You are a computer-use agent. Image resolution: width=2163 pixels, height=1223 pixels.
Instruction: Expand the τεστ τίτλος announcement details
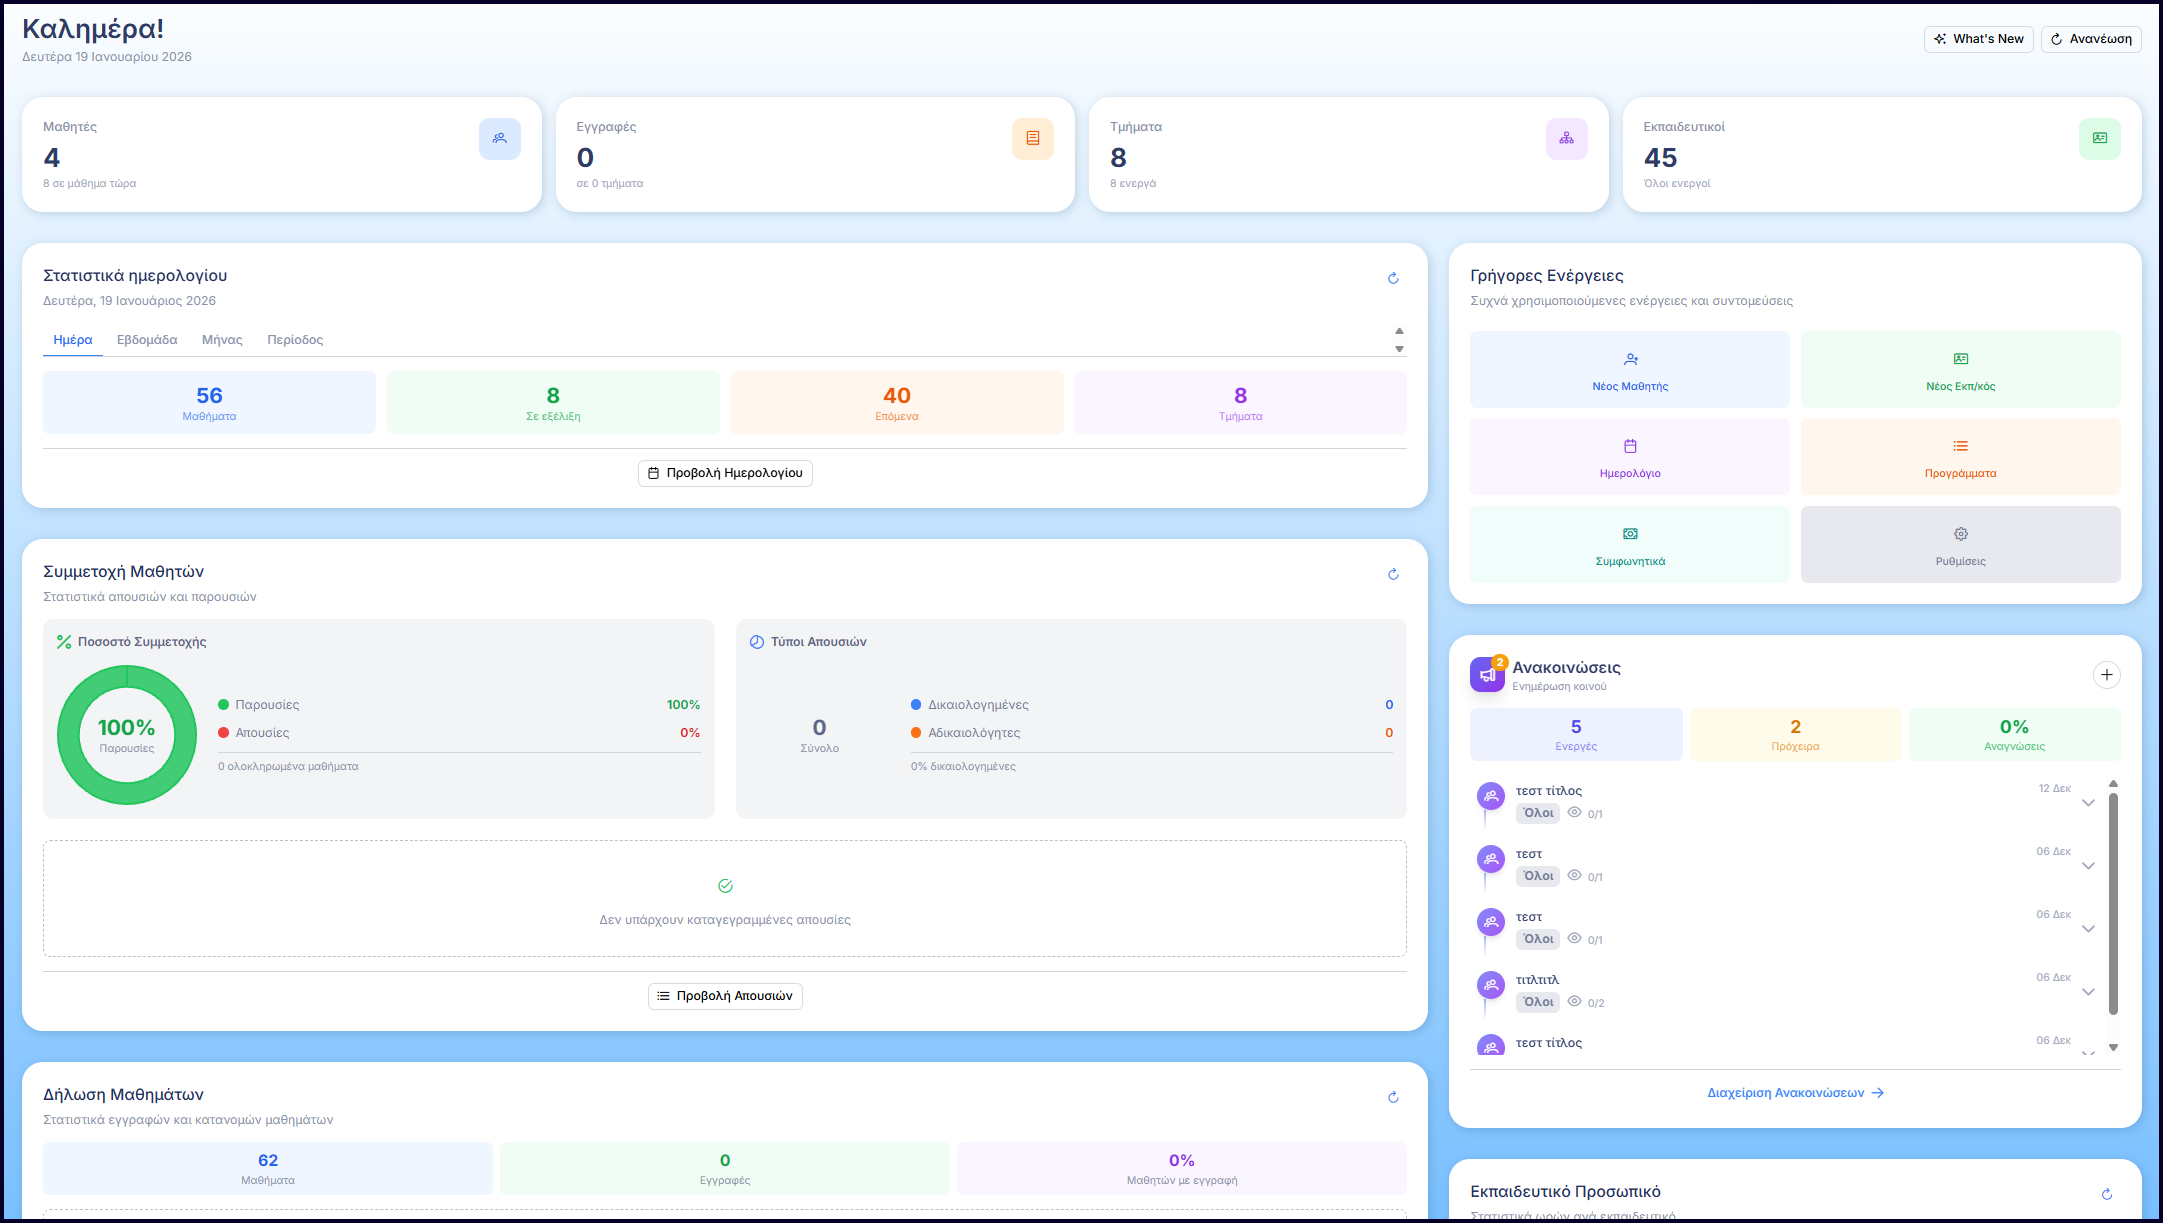(x=2088, y=802)
